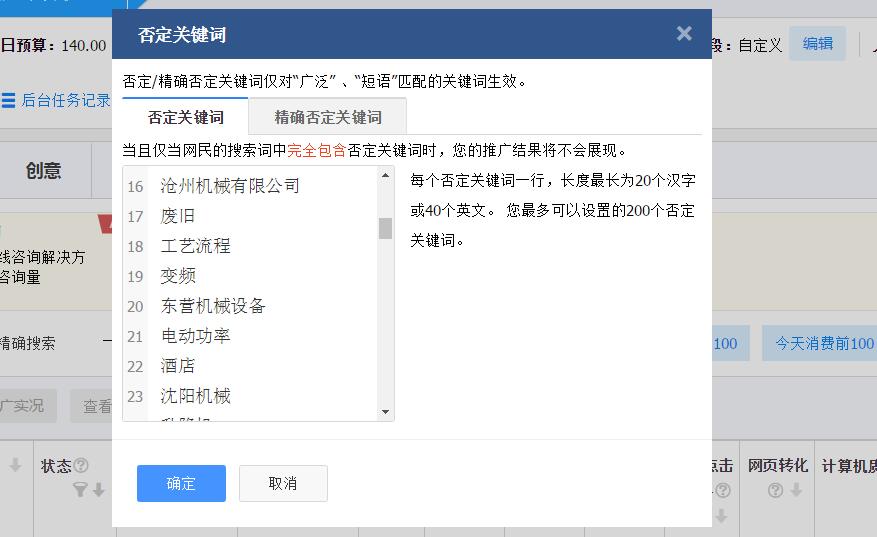
Task: Click keyword line 沧州机械有限公司
Action: 230,186
